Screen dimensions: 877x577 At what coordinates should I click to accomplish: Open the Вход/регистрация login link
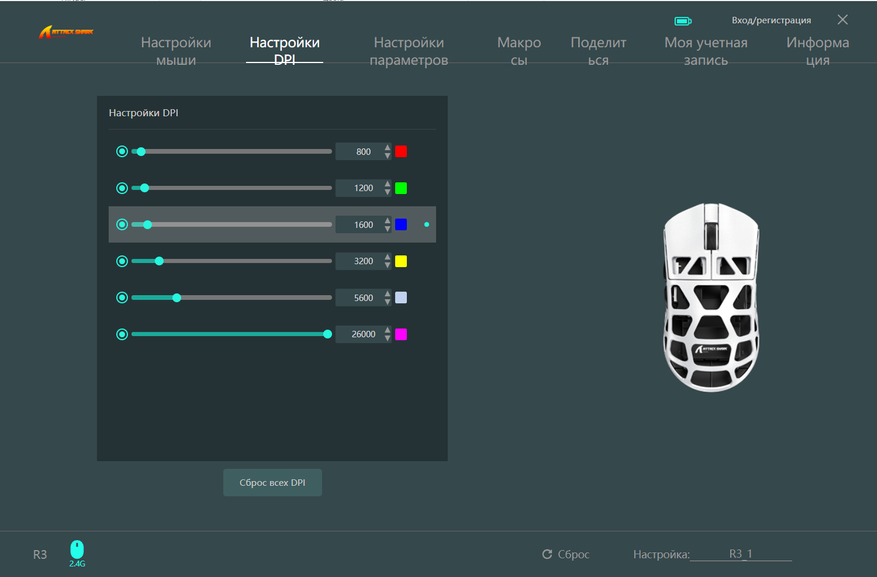tap(771, 20)
